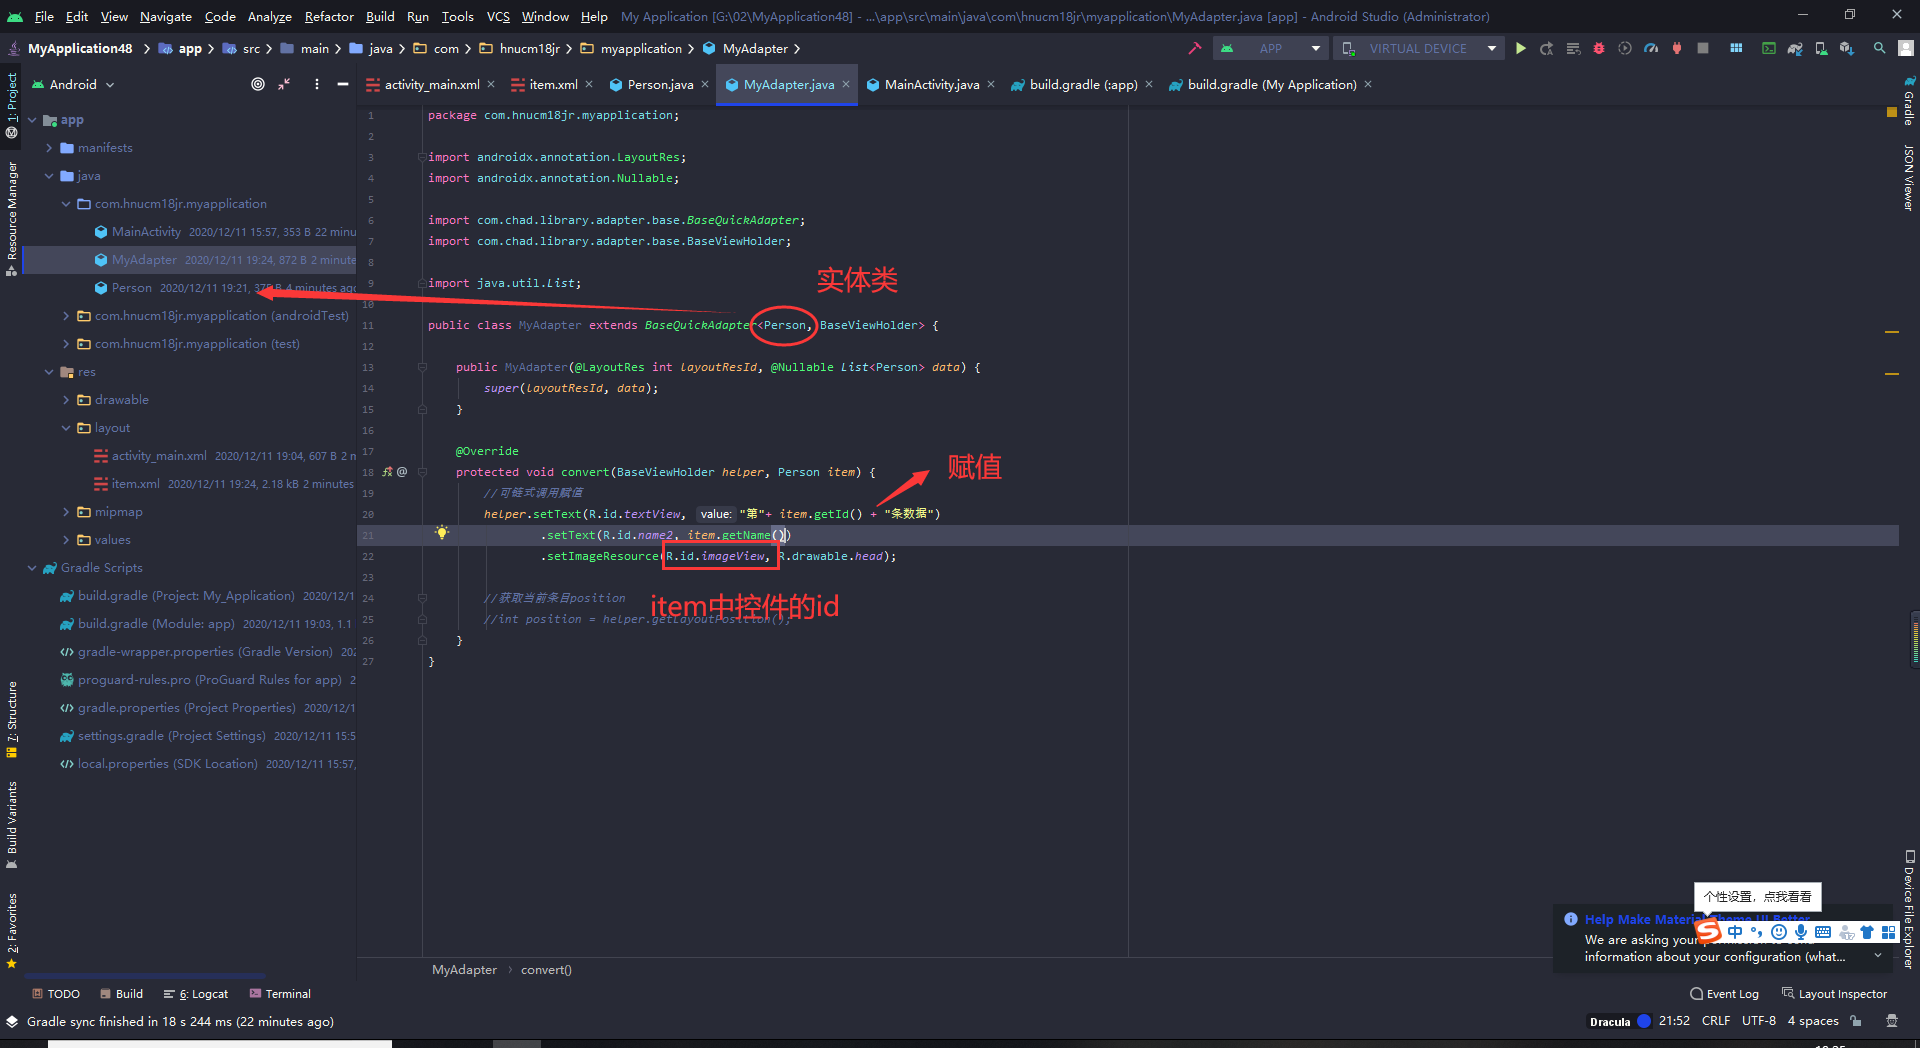The image size is (1920, 1048).
Task: Toggle the 2: Favorites tool window
Action: pos(12,930)
